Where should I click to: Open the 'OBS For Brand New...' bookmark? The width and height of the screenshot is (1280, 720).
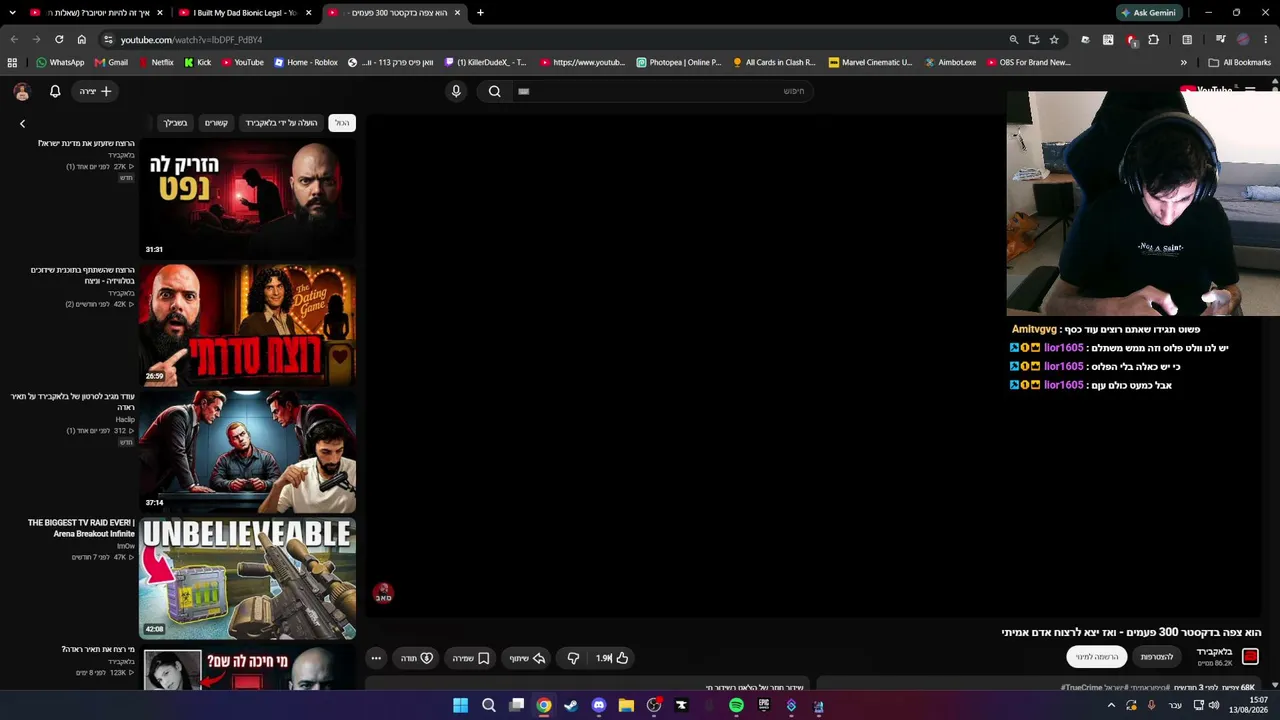tap(1027, 62)
